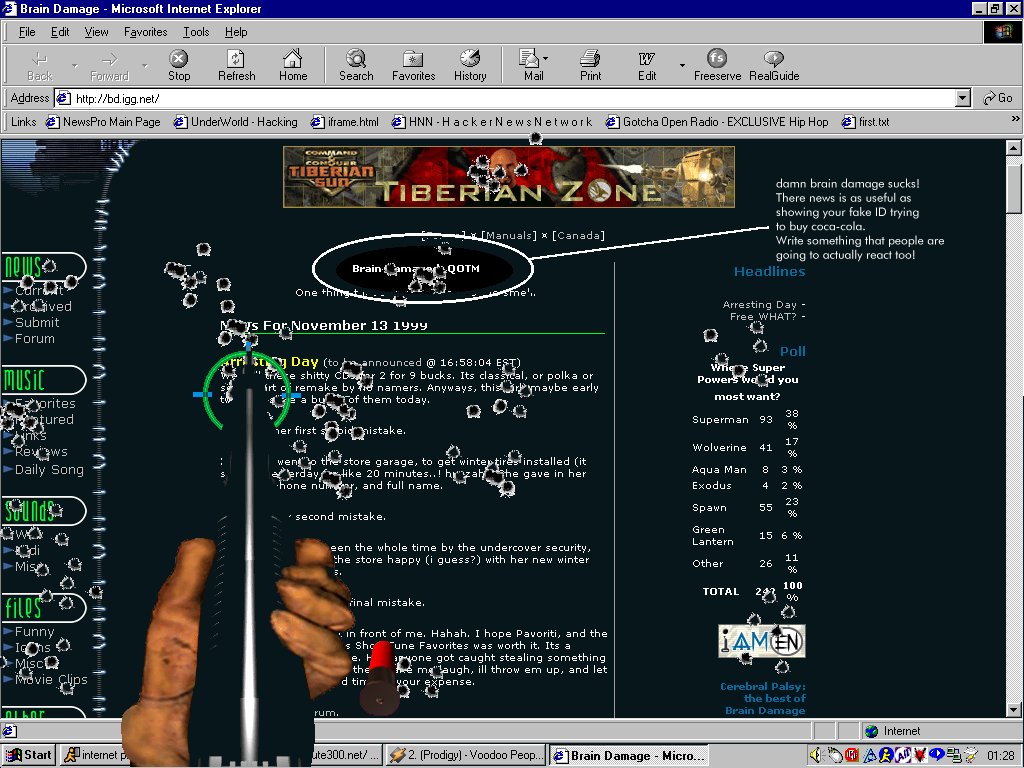This screenshot has height=768, width=1024.
Task: Open the Tiberian Zone banner ad
Action: point(508,177)
